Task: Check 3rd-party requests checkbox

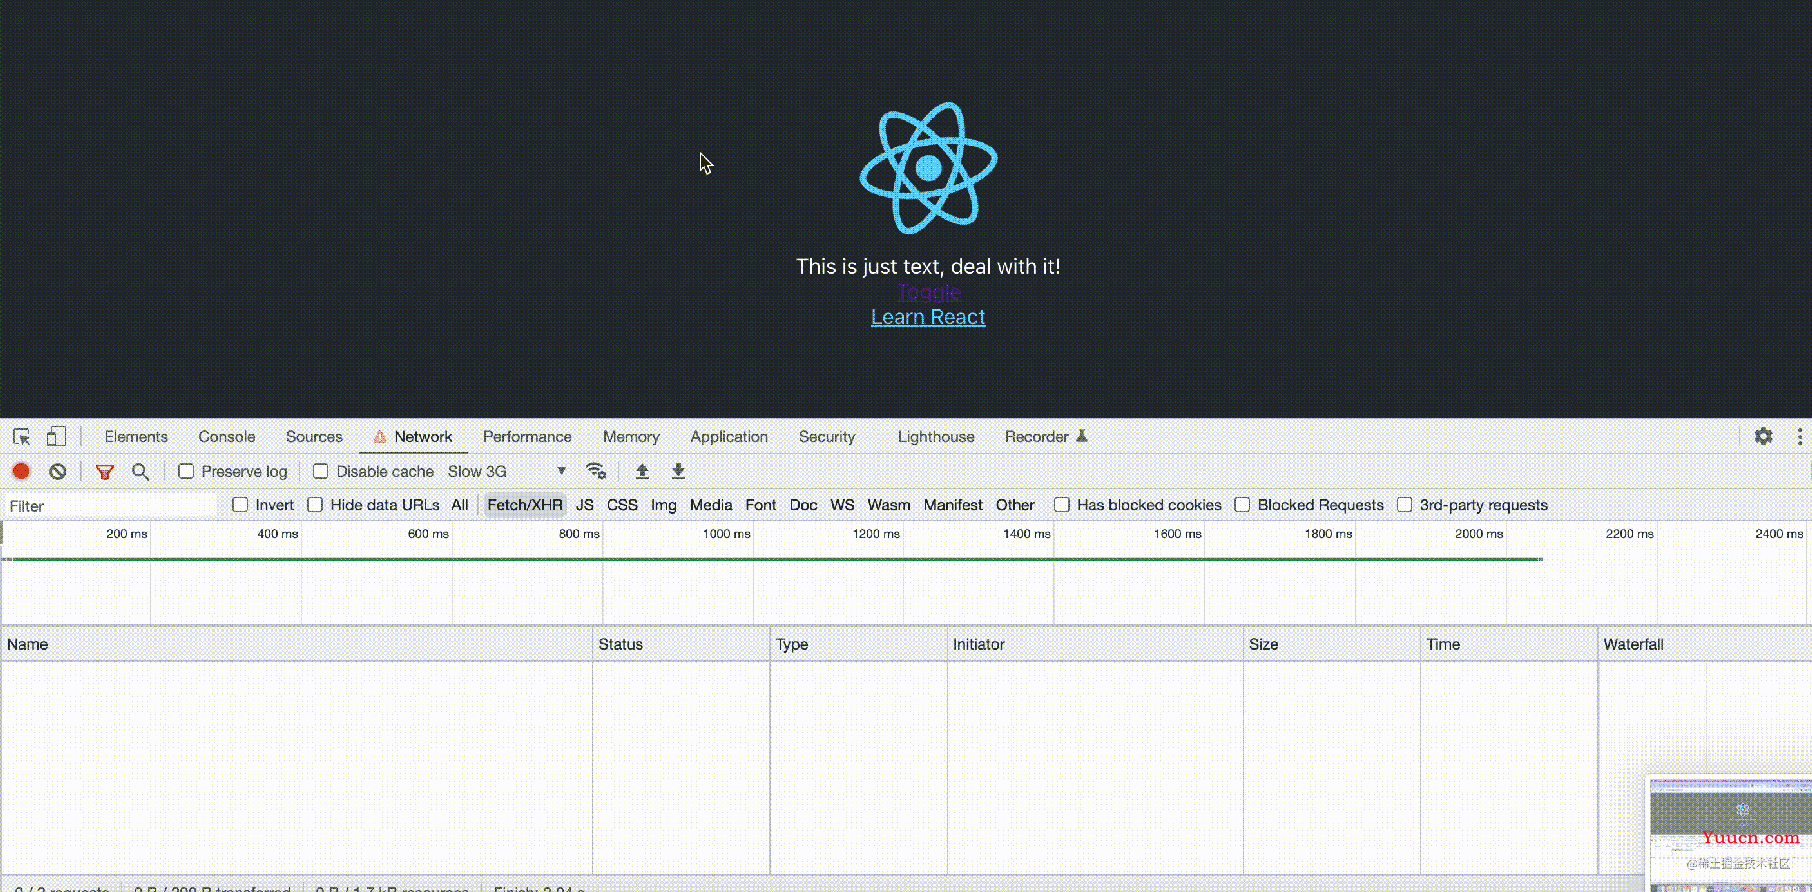Action: [x=1405, y=505]
